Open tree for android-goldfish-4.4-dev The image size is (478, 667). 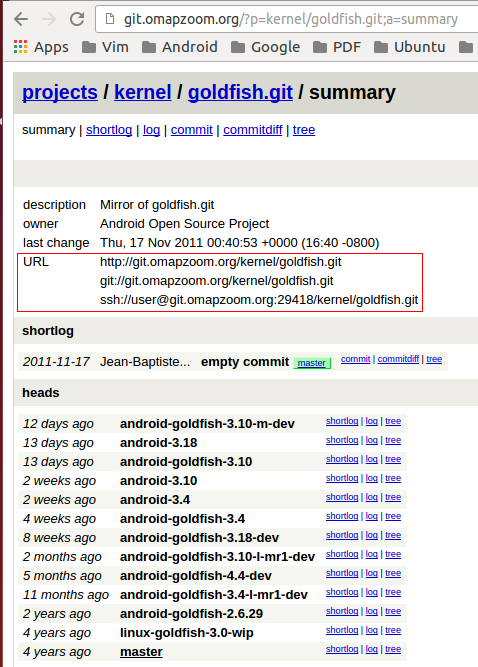click(393, 573)
